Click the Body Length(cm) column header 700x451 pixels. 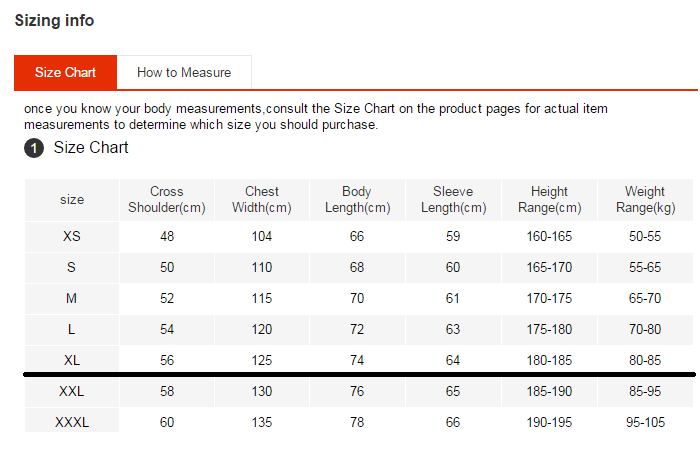(x=357, y=200)
